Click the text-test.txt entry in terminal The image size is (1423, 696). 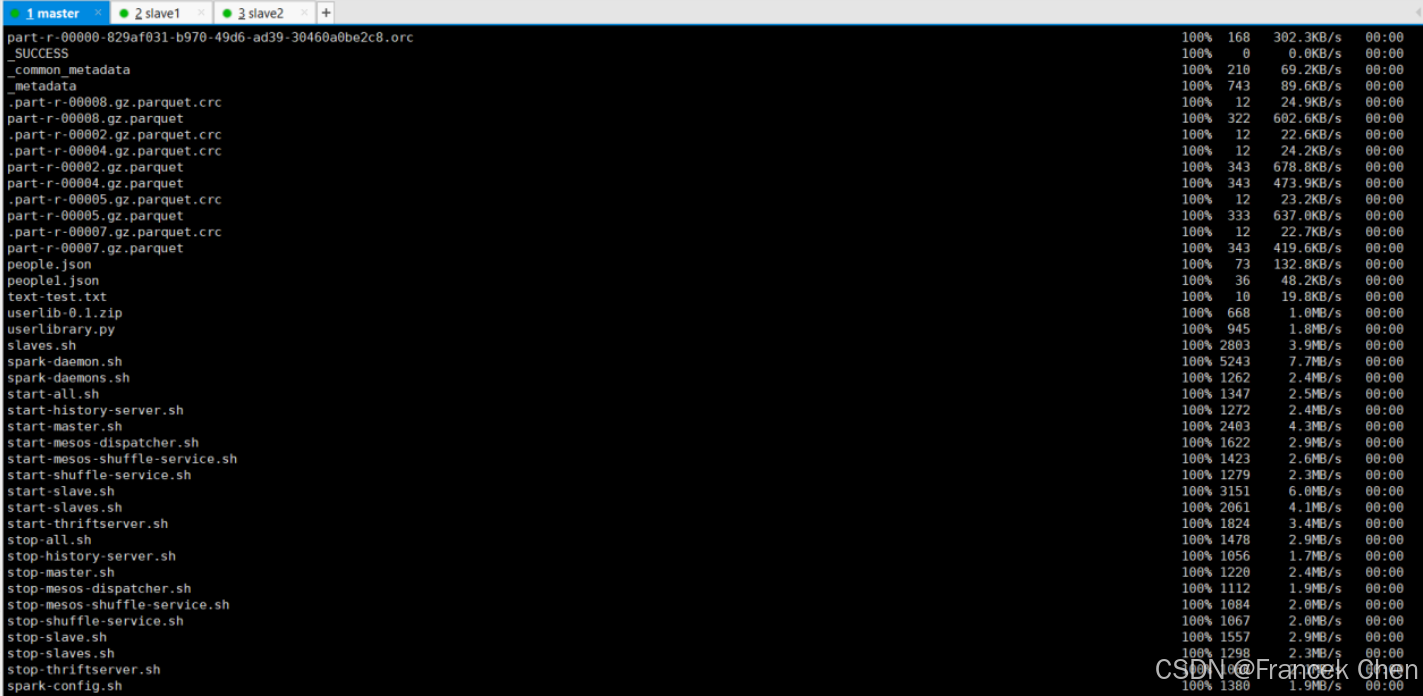(x=57, y=297)
